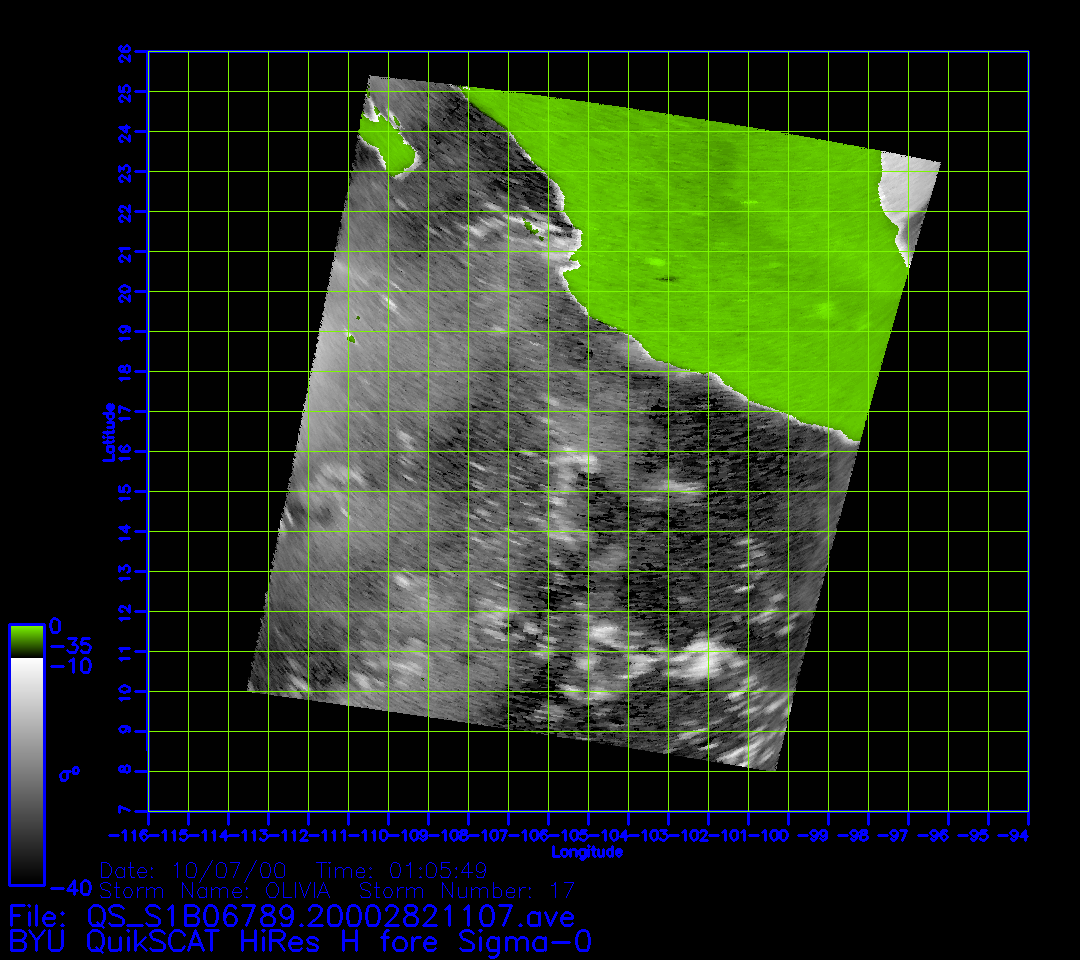Click the -10 color bar label
This screenshot has width=1080, height=960.
[x=70, y=665]
